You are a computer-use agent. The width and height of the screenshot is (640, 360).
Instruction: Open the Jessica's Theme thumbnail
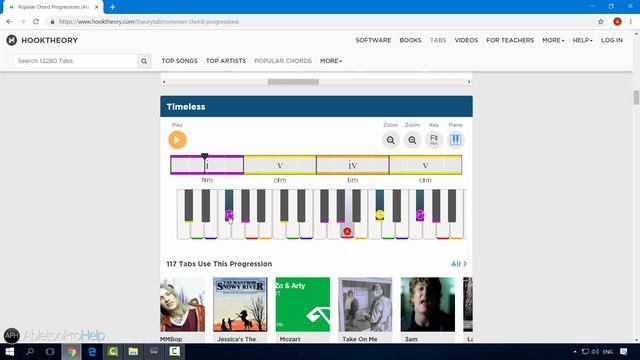[x=240, y=304]
